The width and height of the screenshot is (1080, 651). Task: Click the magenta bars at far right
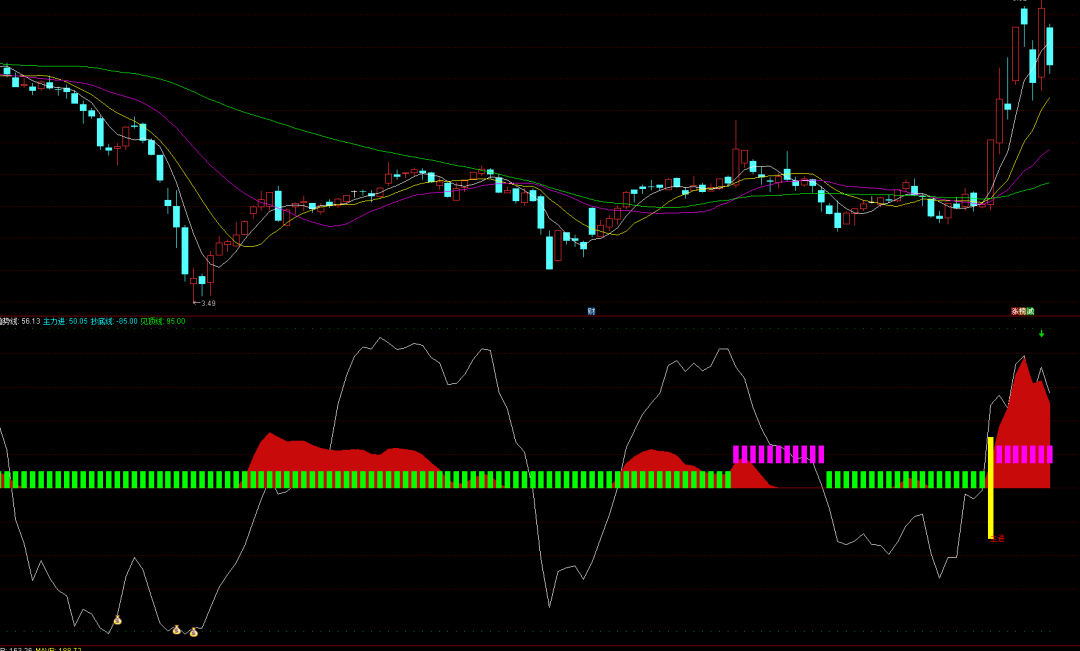coord(1024,454)
